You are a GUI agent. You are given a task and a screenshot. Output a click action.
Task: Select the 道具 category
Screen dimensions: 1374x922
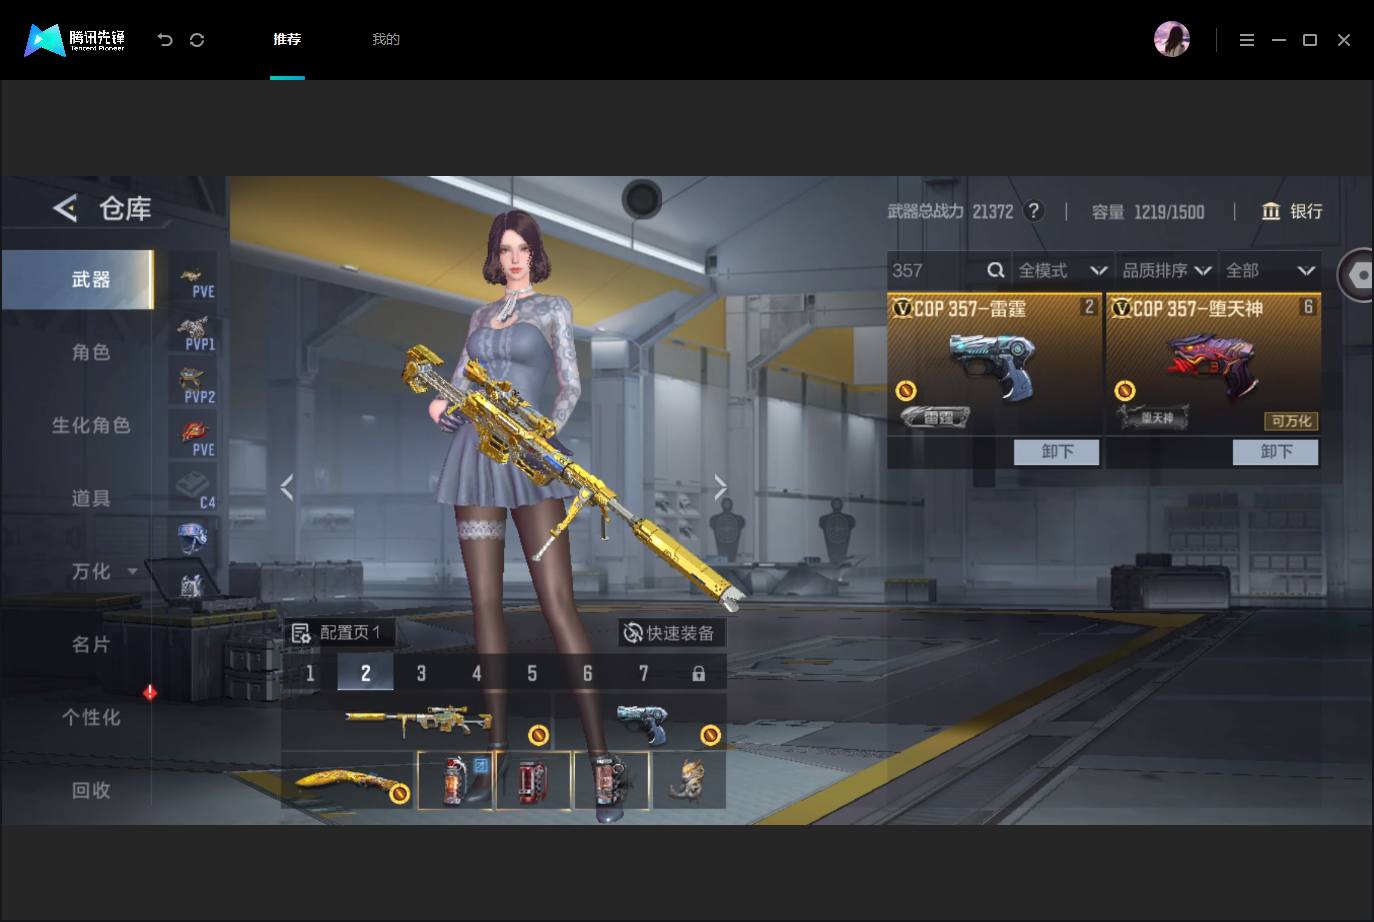click(90, 498)
